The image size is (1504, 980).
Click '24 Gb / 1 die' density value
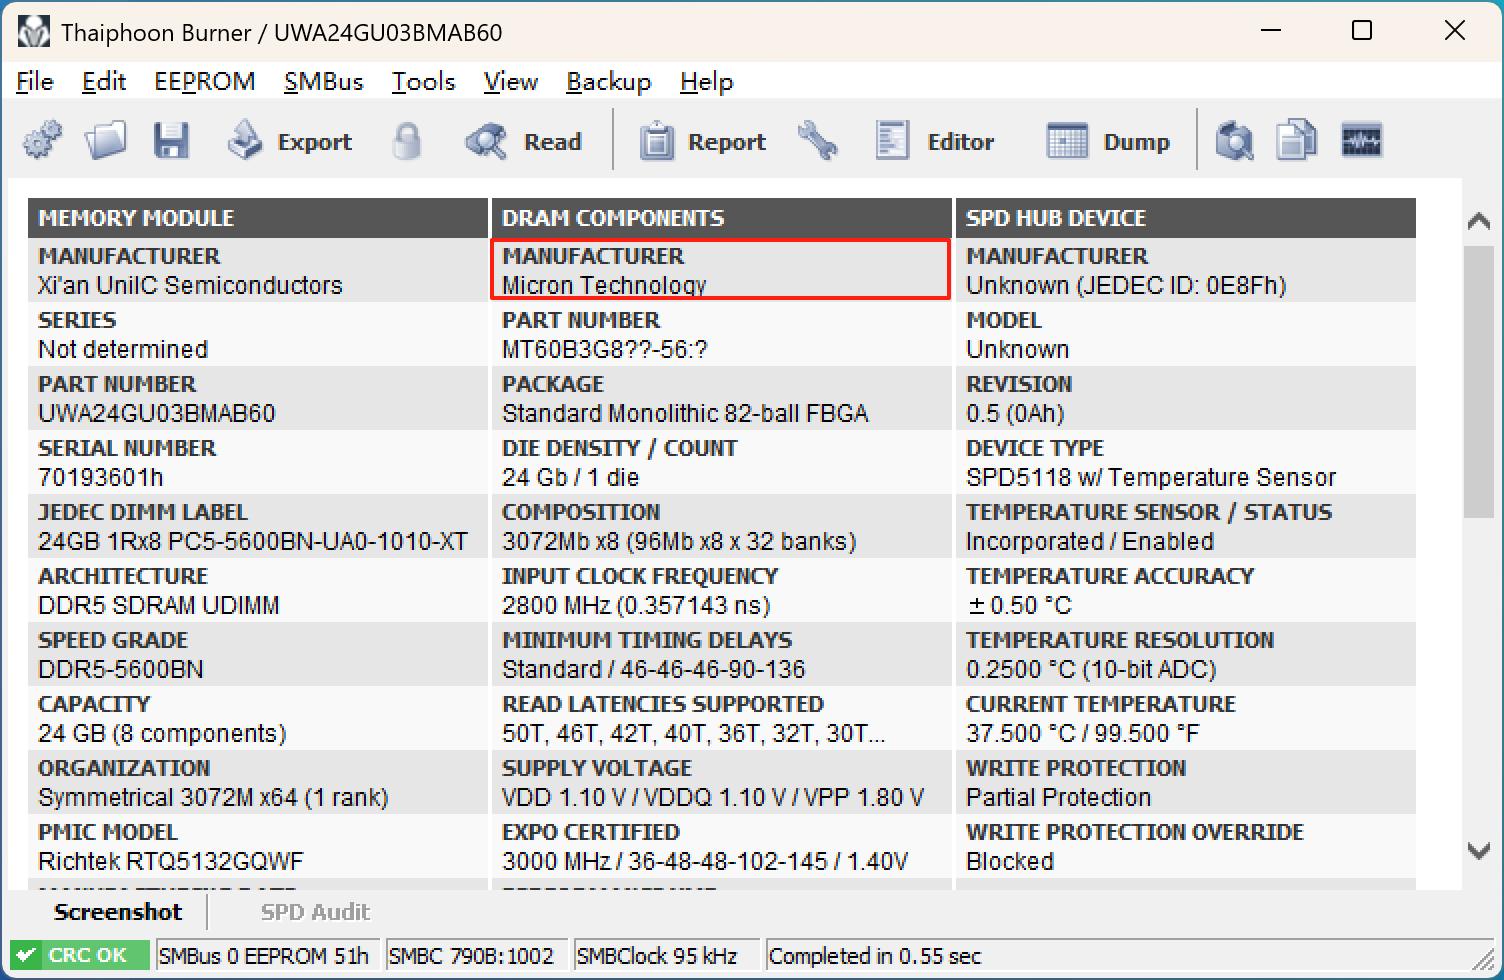[x=570, y=478]
